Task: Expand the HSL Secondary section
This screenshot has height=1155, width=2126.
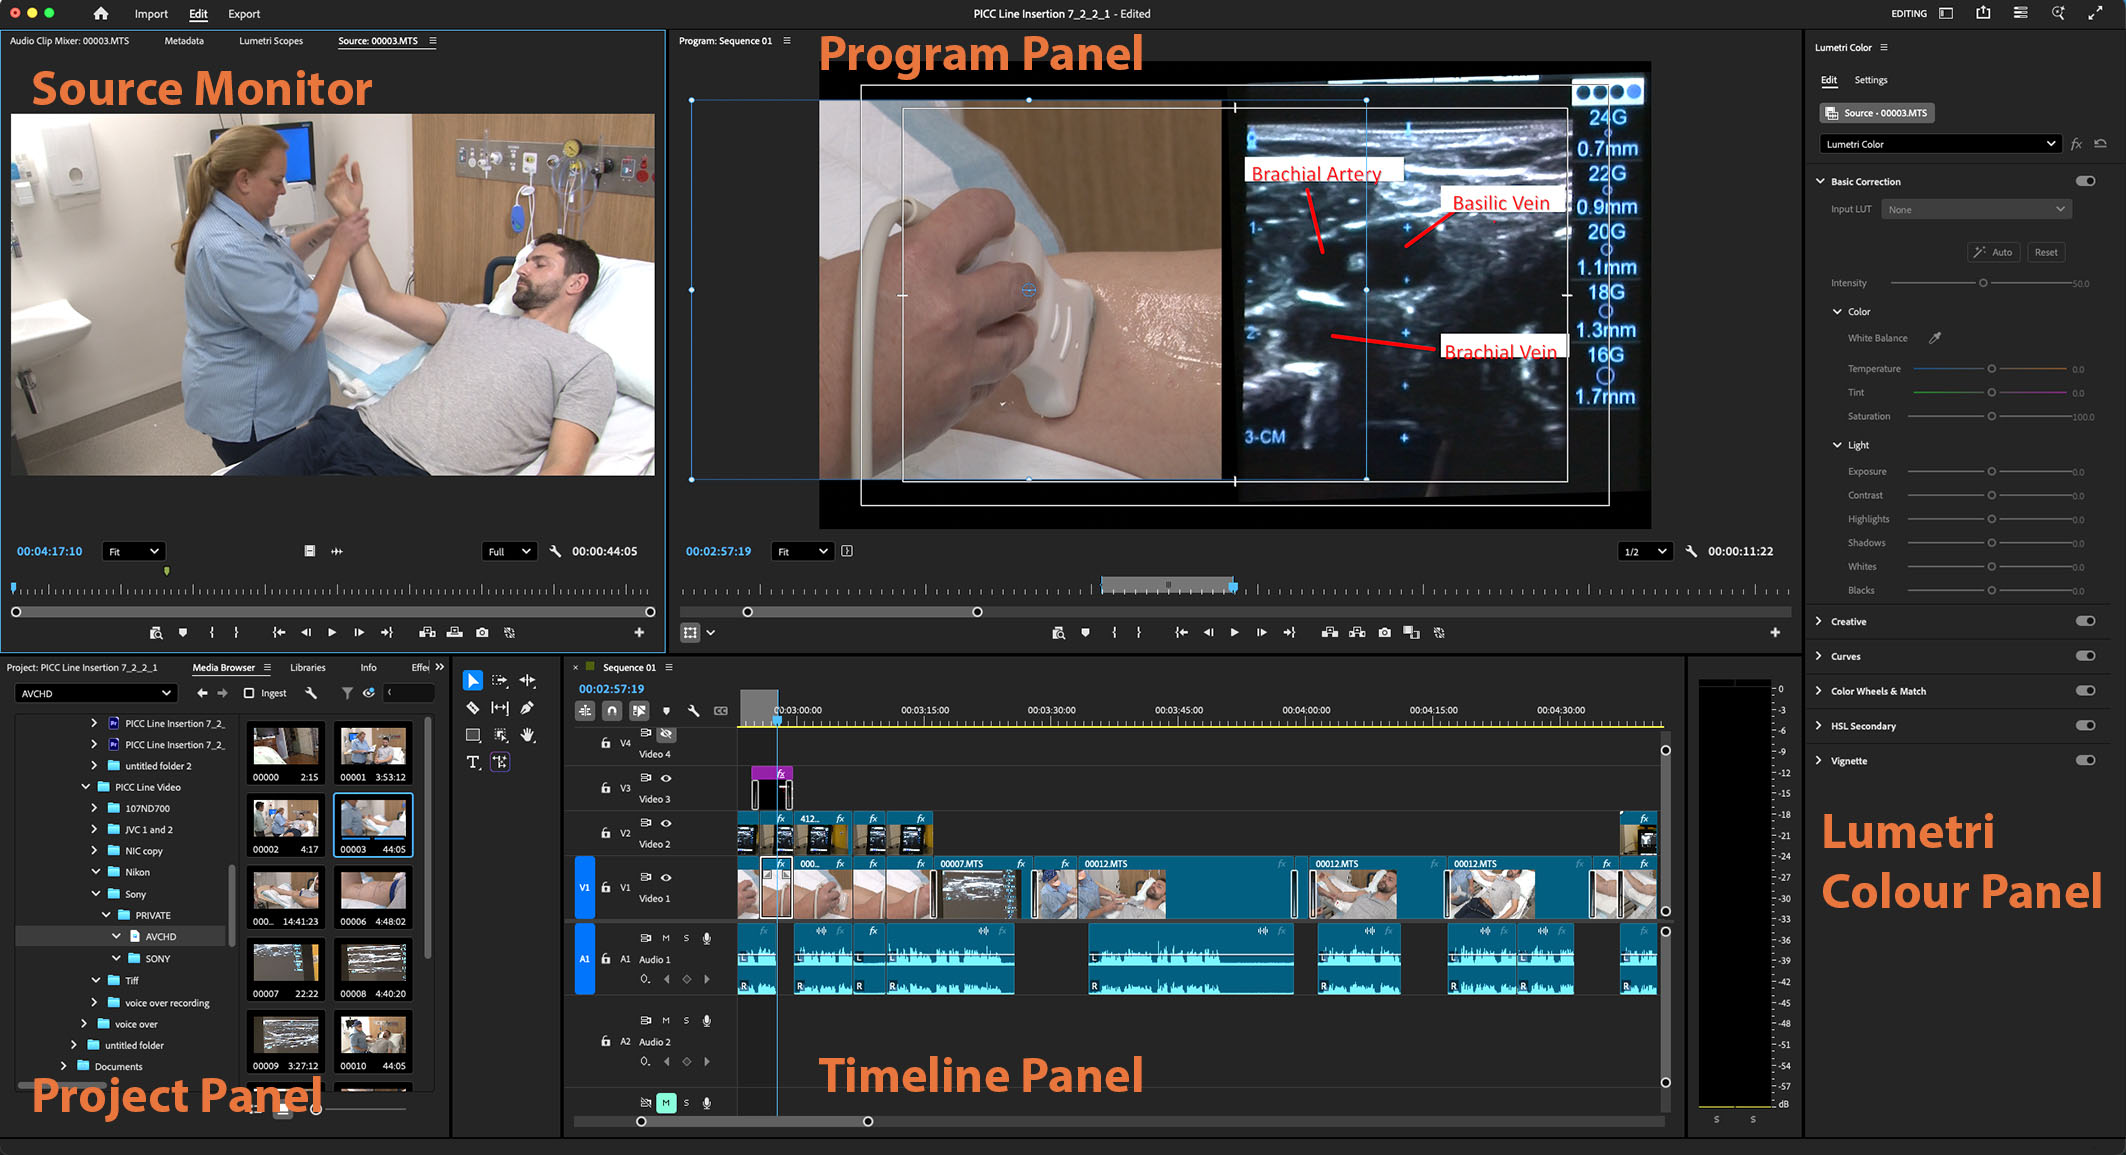Action: pyautogui.click(x=1819, y=726)
